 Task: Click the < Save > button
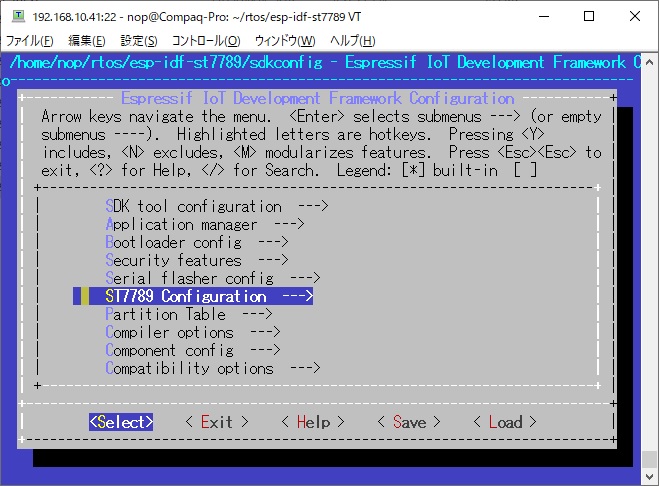pos(409,422)
